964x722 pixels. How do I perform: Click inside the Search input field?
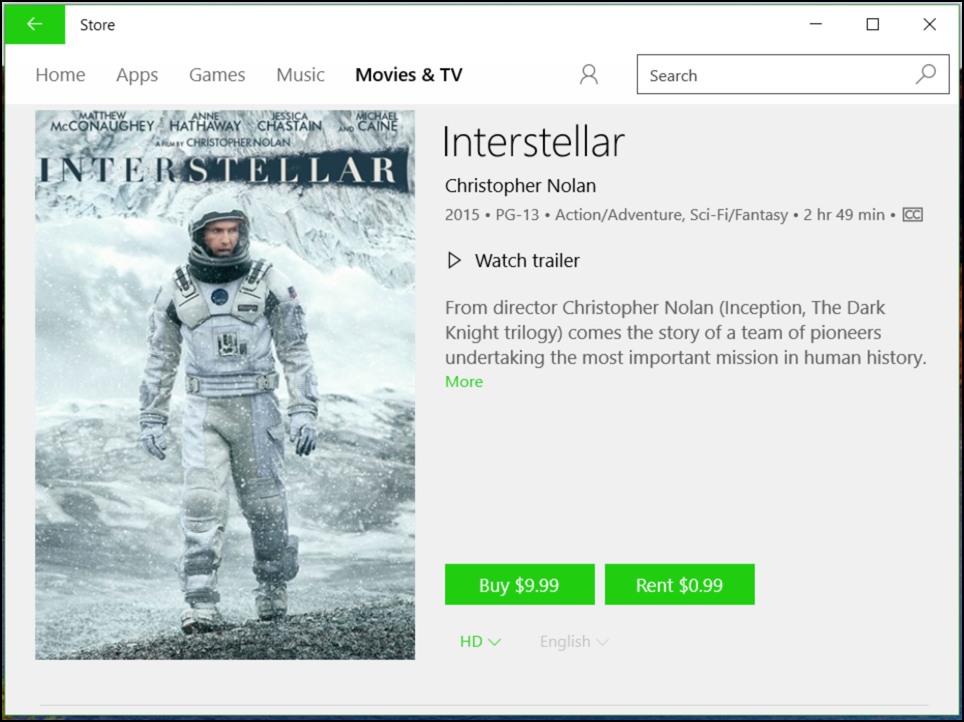pos(760,74)
